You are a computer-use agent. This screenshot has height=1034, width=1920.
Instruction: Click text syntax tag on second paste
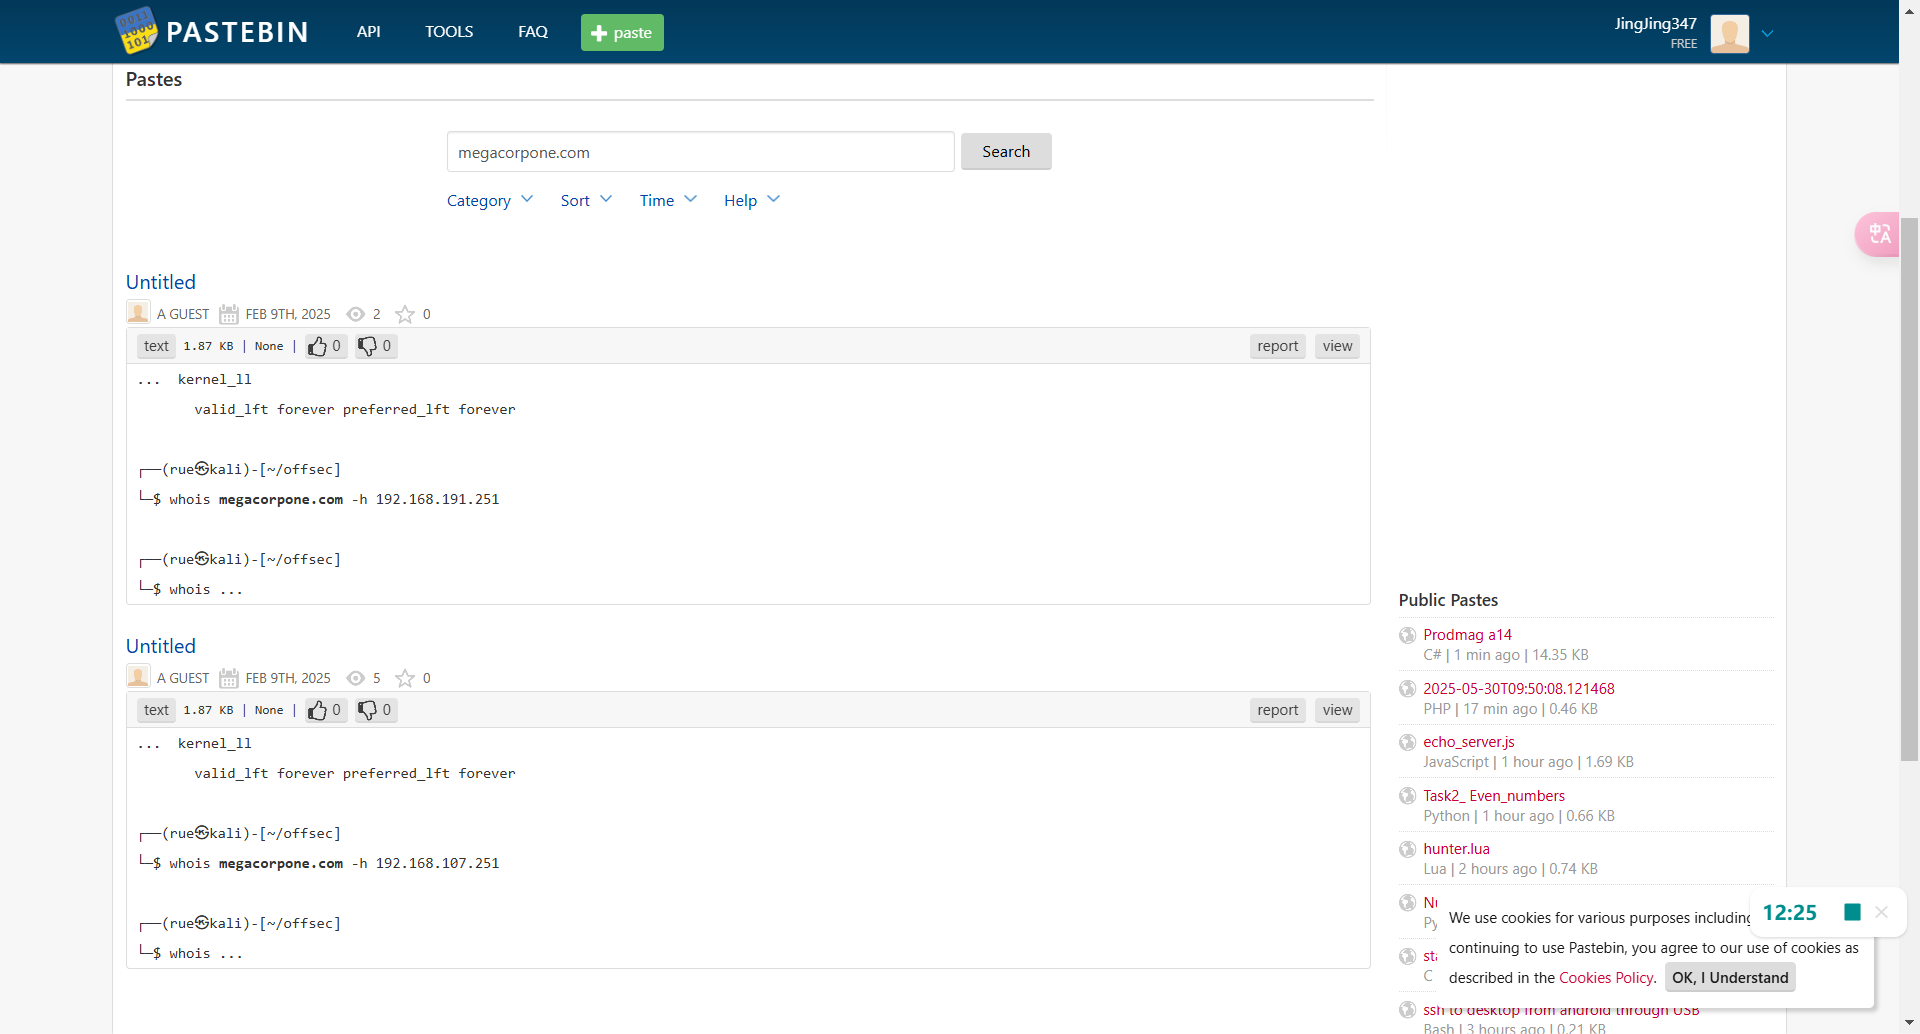click(x=156, y=710)
